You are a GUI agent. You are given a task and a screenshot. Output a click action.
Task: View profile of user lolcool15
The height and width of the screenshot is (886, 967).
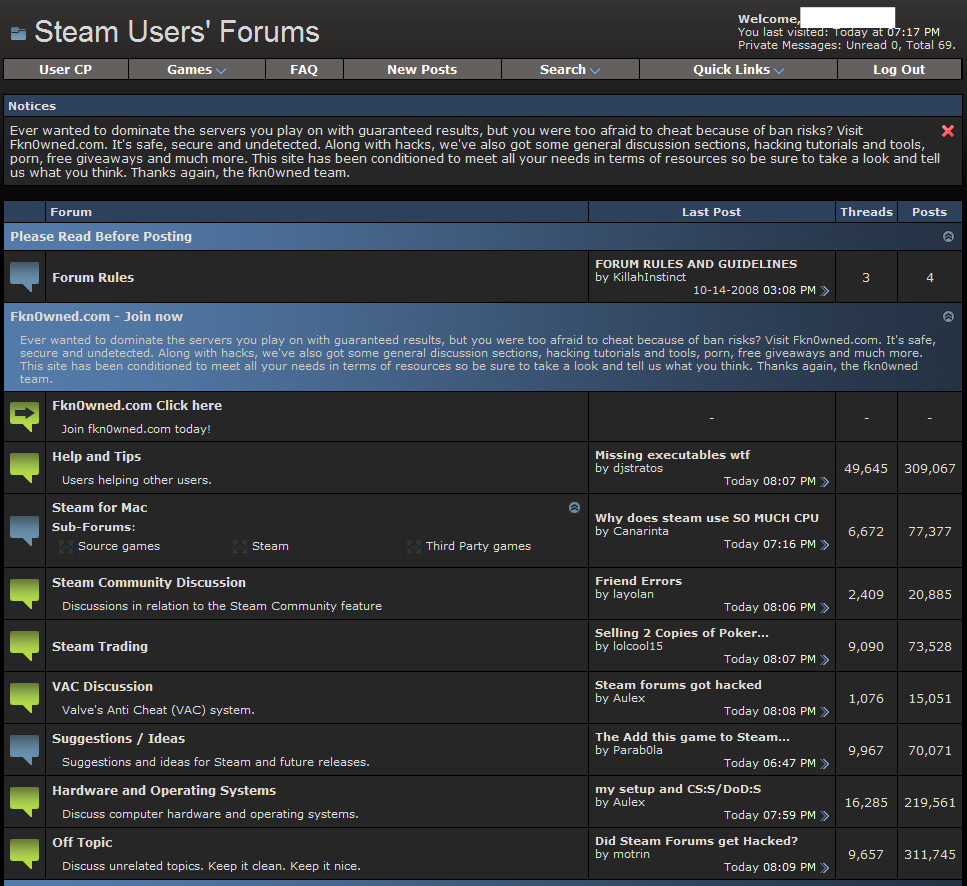638,646
